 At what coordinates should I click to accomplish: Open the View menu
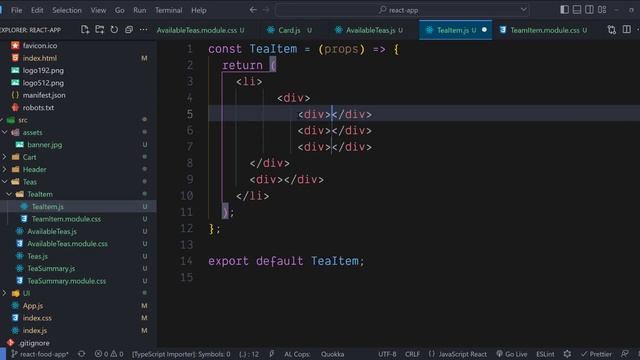pyautogui.click(x=98, y=10)
